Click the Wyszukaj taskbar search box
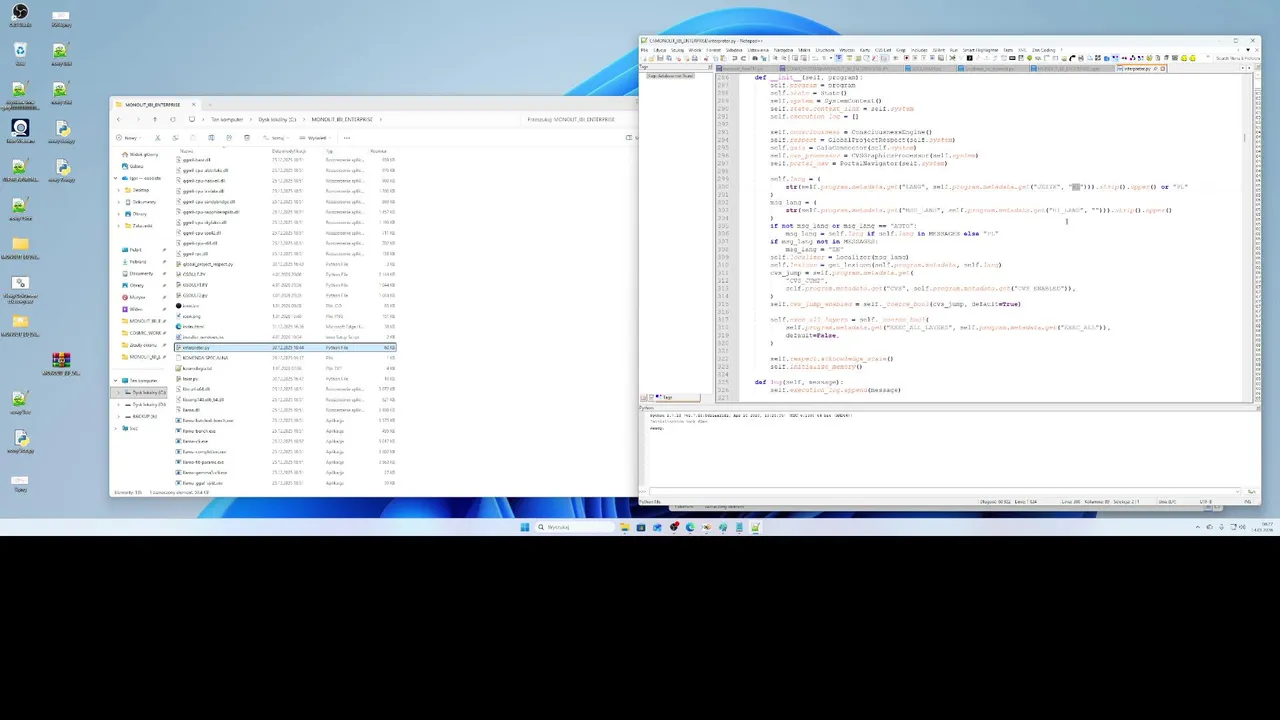This screenshot has height=720, width=1280. click(575, 527)
